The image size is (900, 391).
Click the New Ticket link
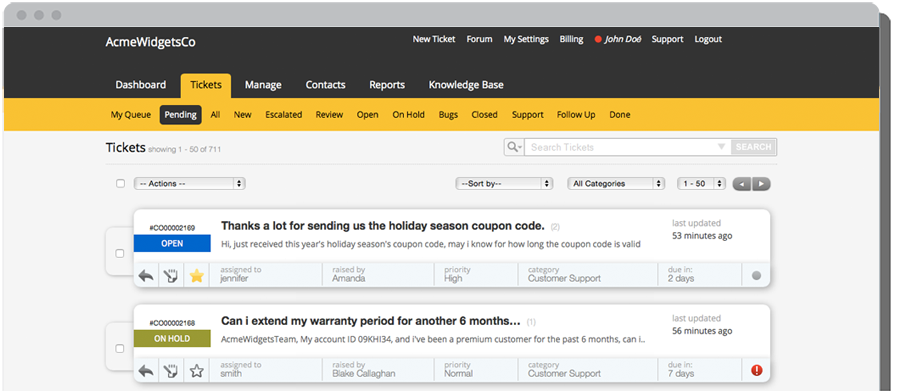click(434, 40)
